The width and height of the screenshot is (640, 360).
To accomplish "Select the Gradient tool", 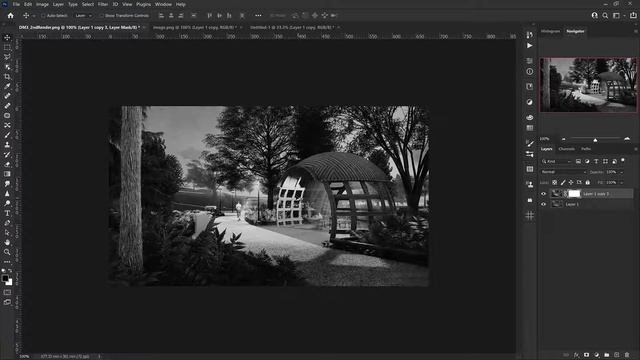I will coord(7,174).
